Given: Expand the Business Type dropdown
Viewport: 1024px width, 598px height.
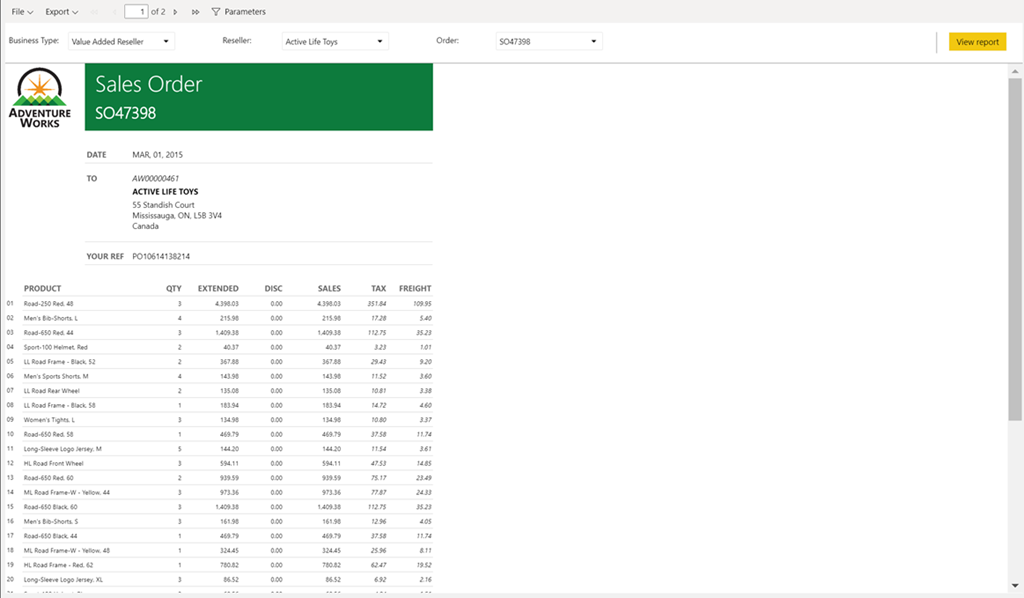Looking at the screenshot, I should tap(121, 42).
